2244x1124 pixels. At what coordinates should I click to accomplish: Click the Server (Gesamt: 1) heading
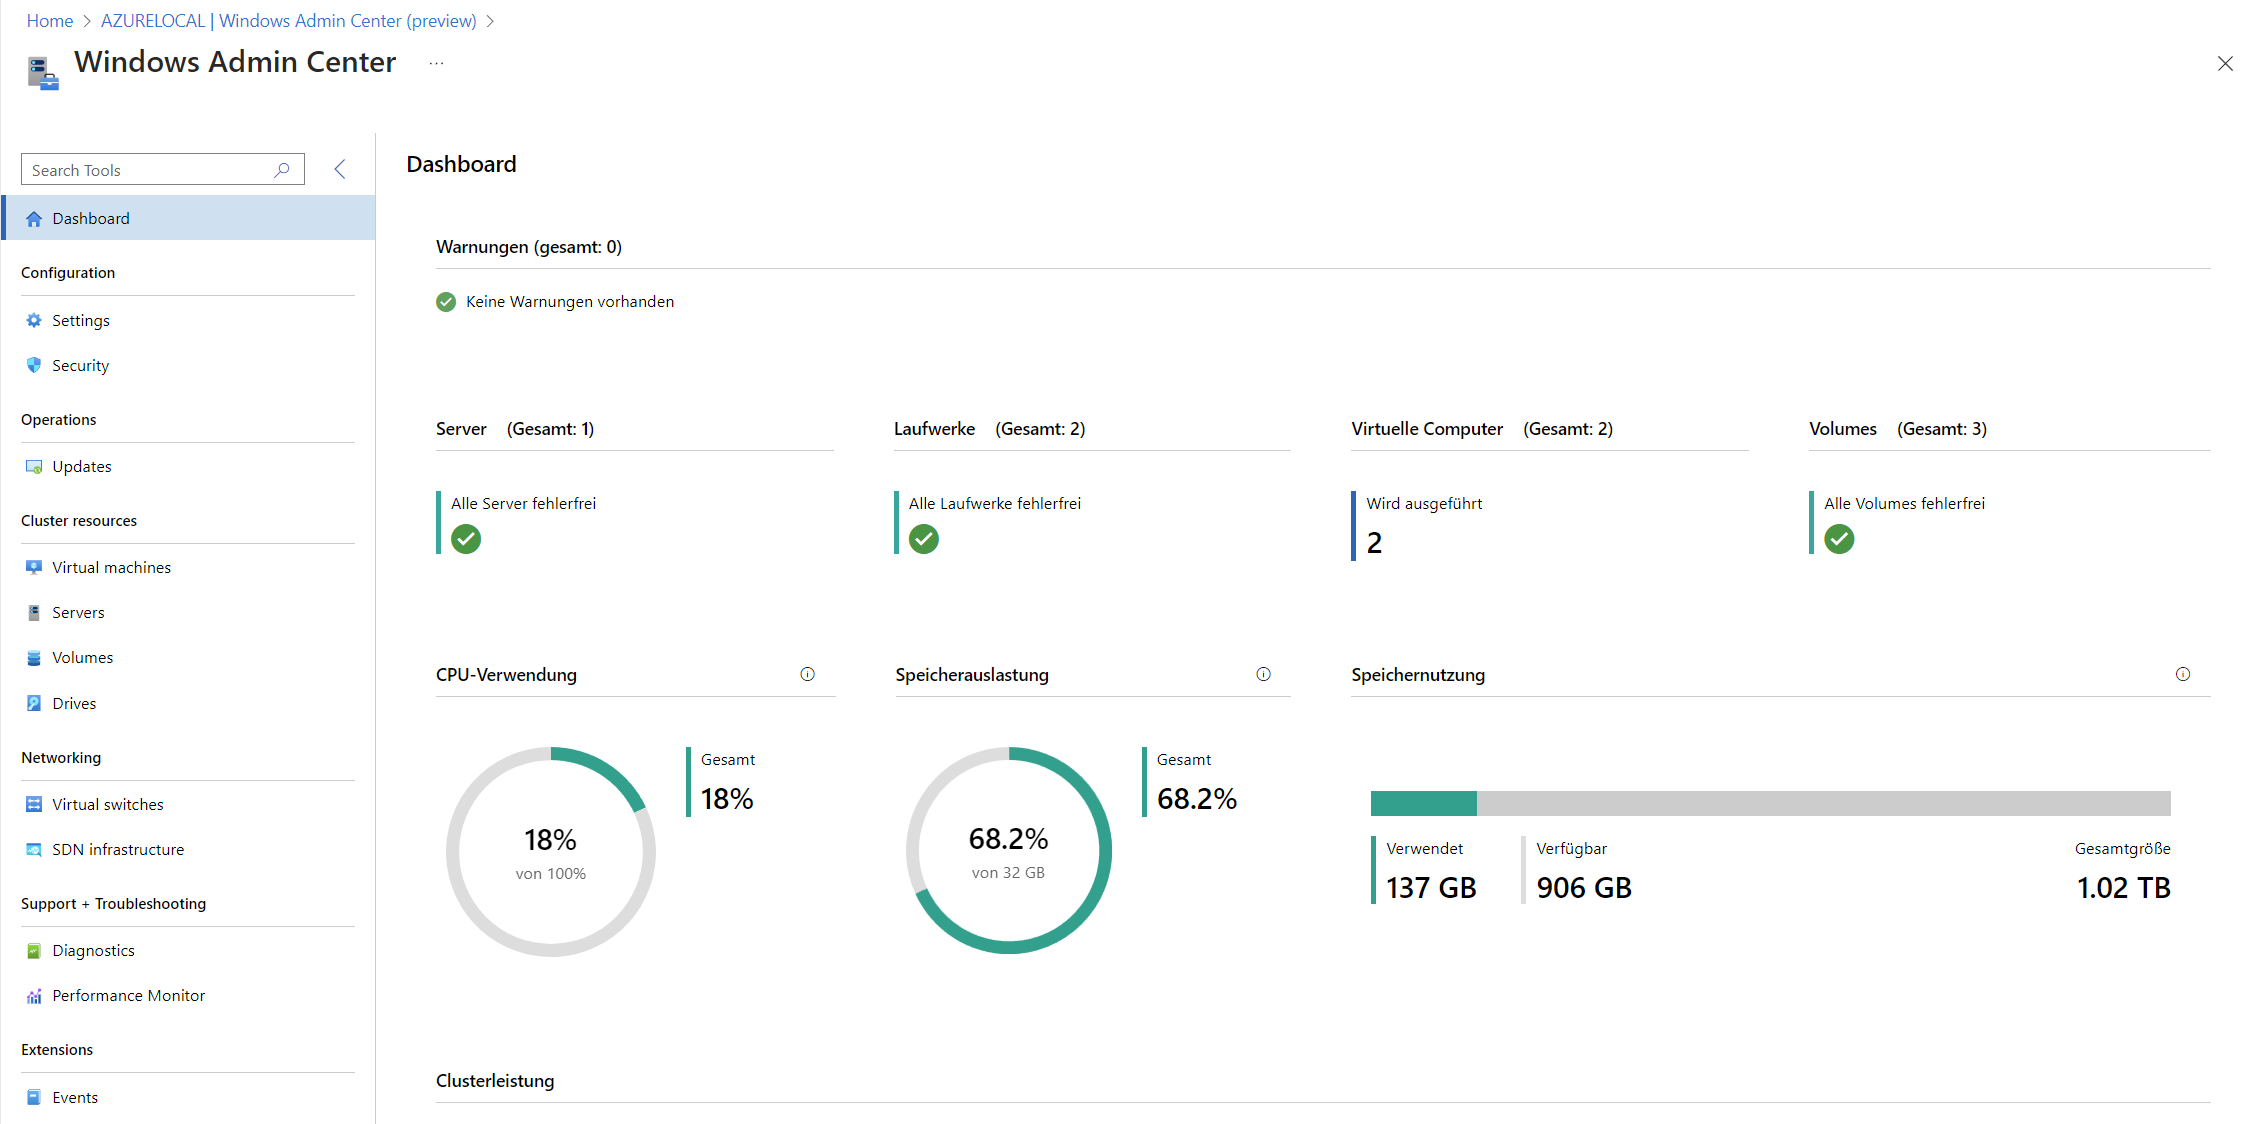pyautogui.click(x=515, y=429)
